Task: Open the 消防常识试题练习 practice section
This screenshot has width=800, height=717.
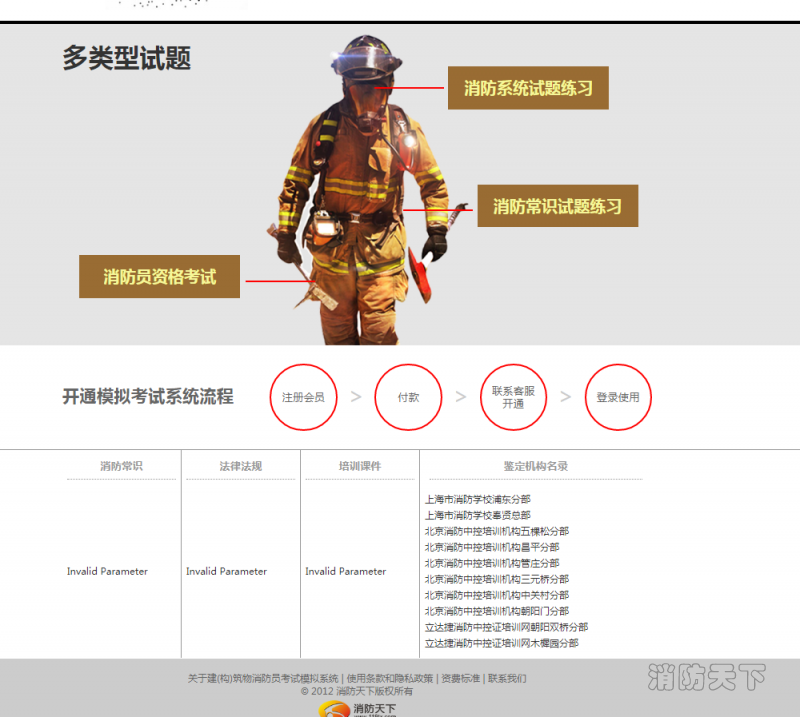Action: [x=556, y=205]
